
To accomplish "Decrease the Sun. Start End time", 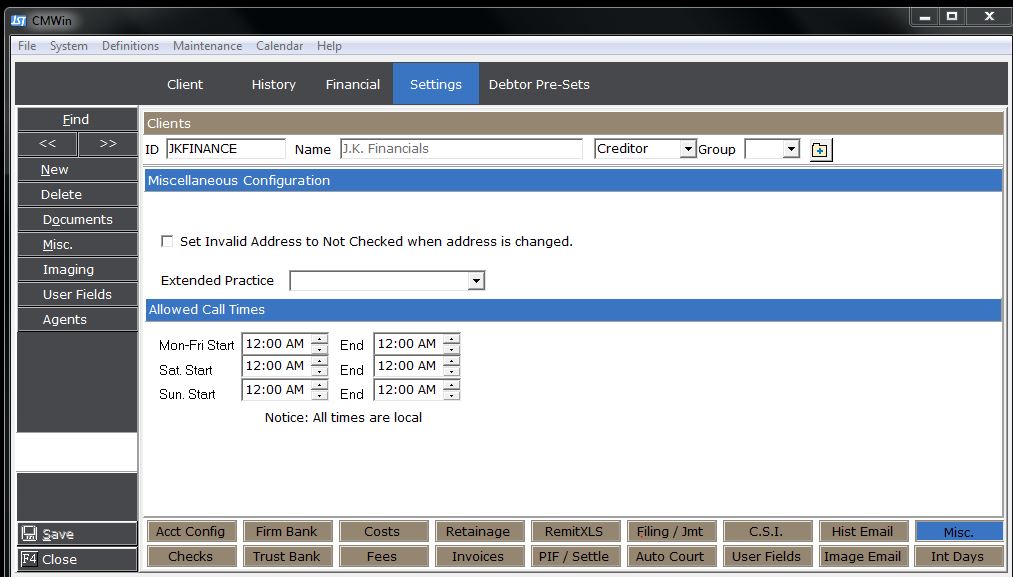I will (x=451, y=395).
